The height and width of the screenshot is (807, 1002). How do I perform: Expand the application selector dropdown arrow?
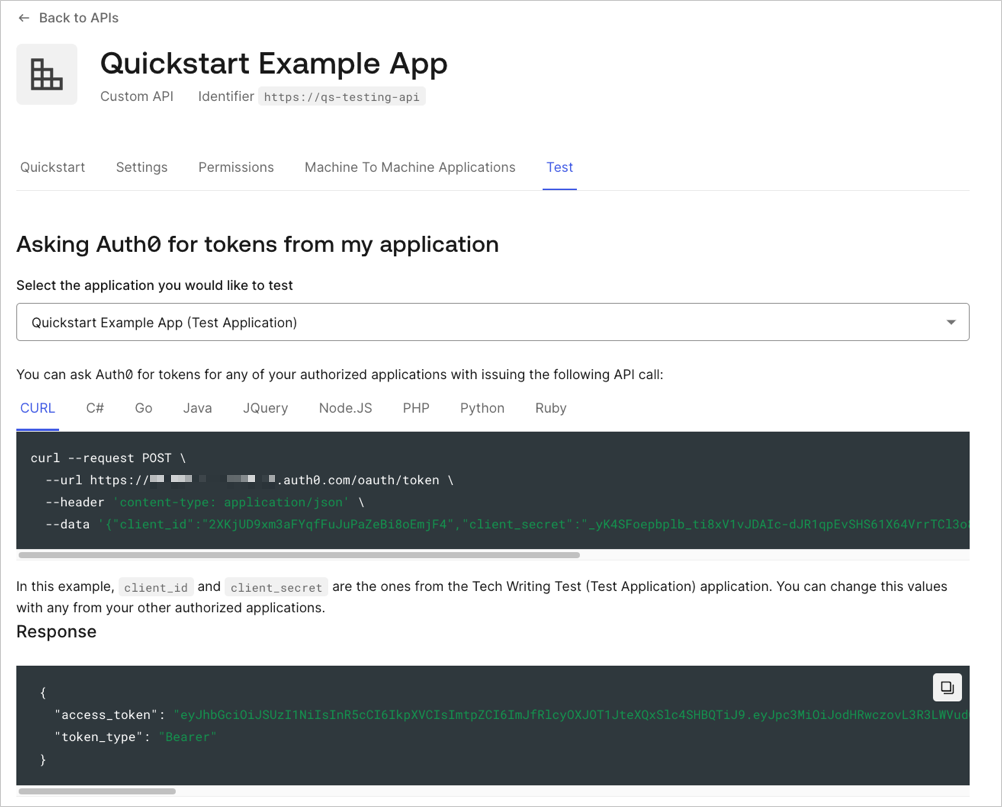pyautogui.click(x=951, y=322)
